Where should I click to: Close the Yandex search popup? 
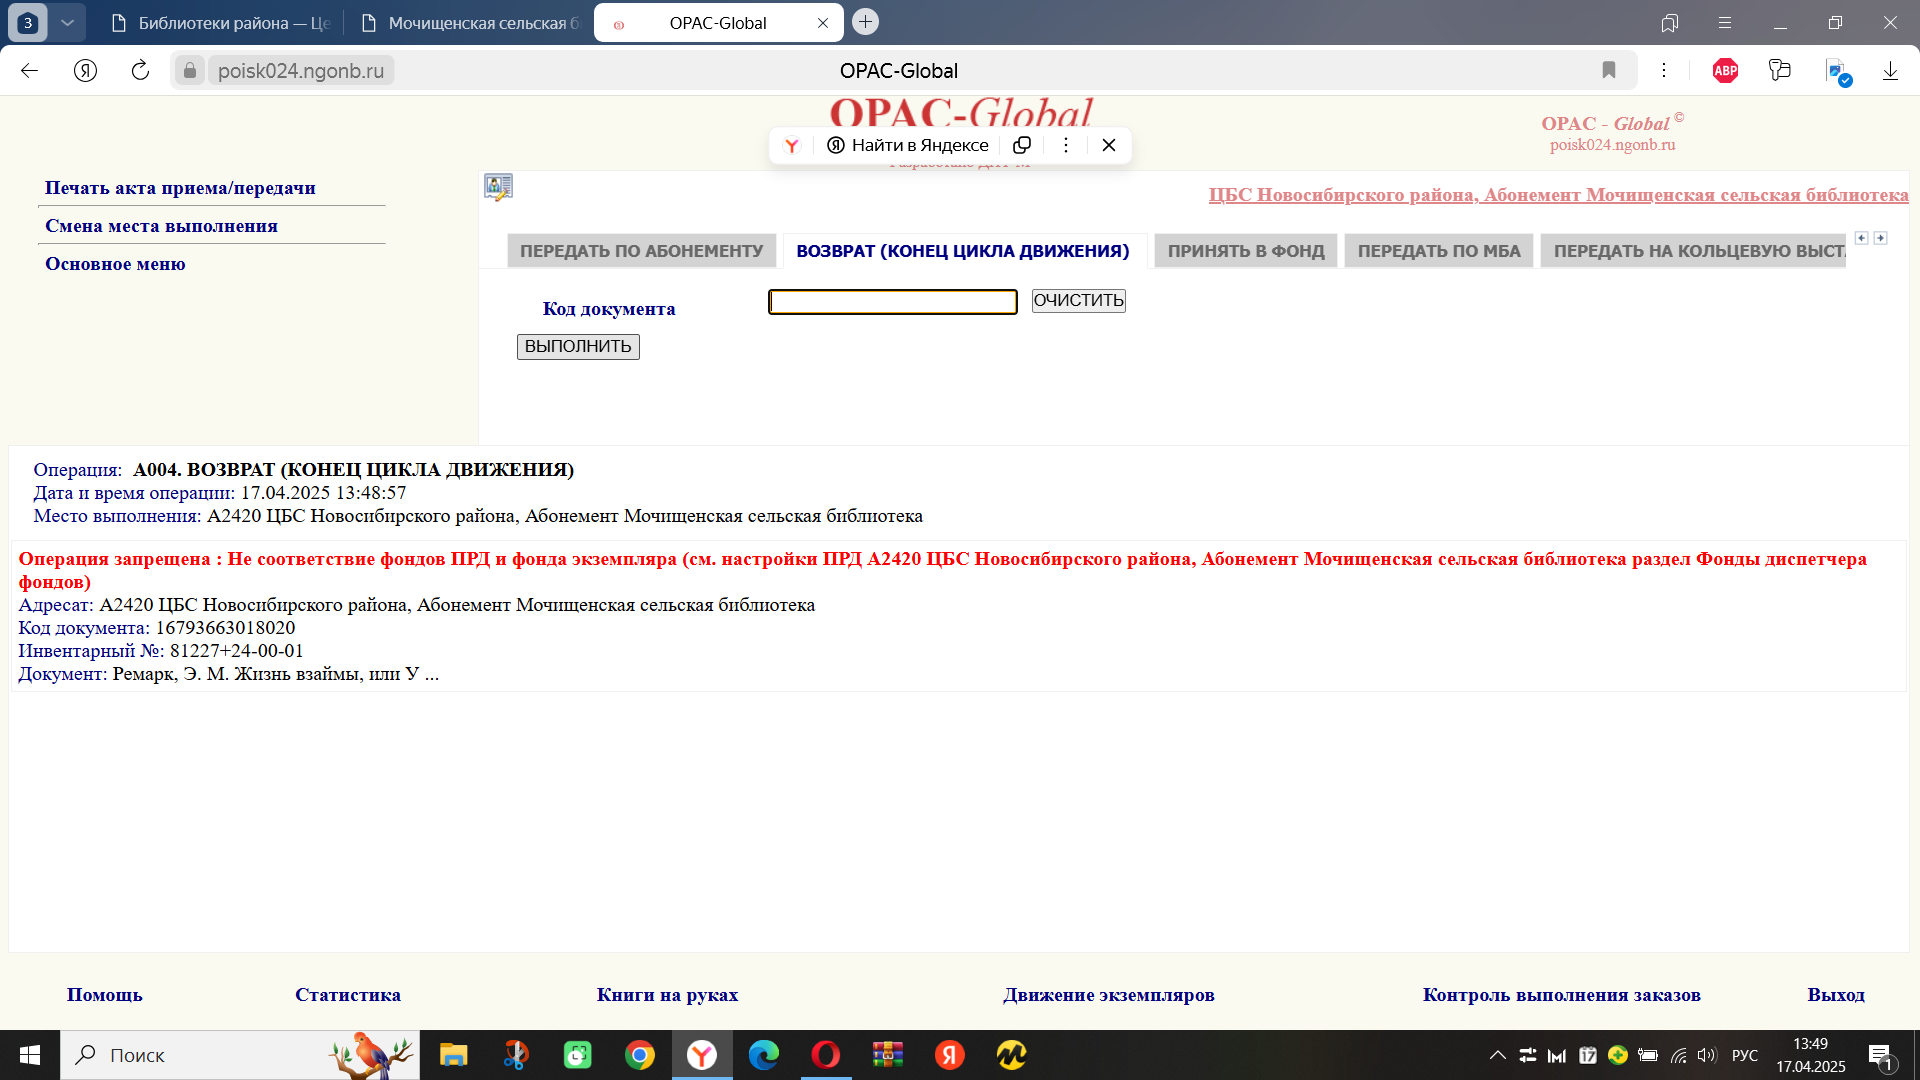1109,145
